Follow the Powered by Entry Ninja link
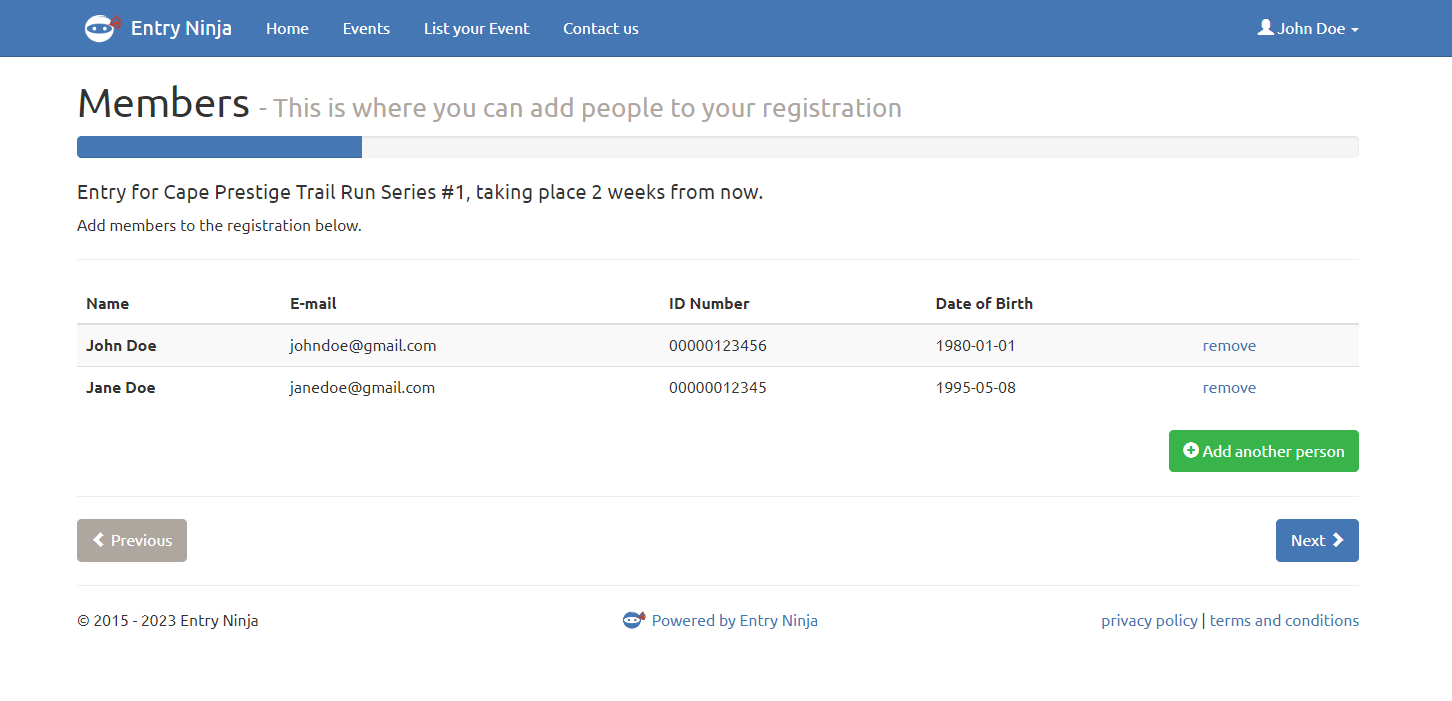Viewport: 1452px width, 701px height. pyautogui.click(x=734, y=620)
